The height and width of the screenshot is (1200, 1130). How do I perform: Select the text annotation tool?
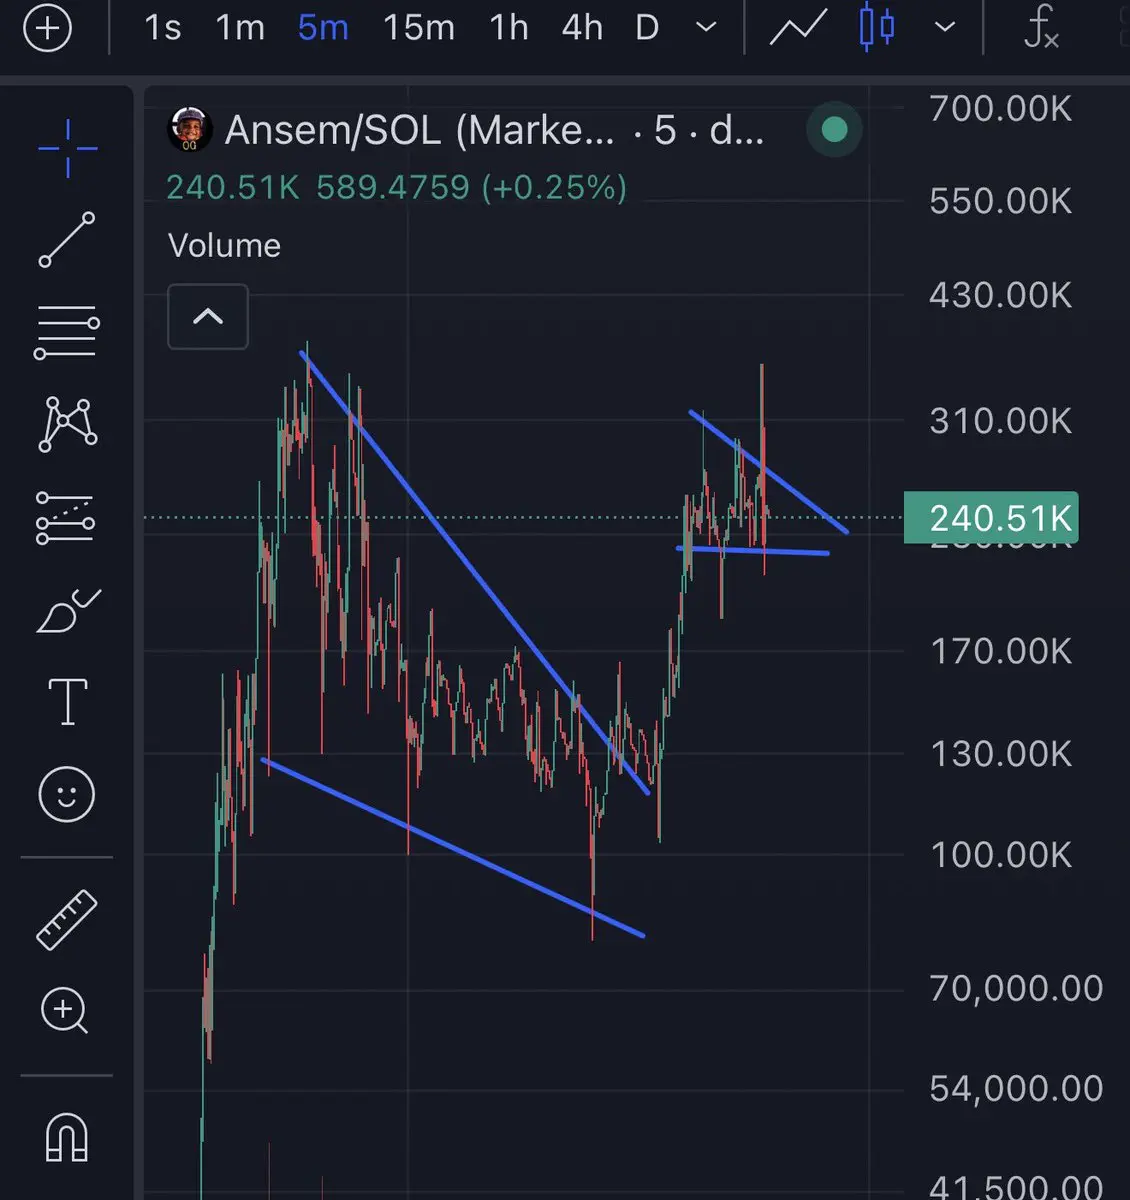coord(68,701)
